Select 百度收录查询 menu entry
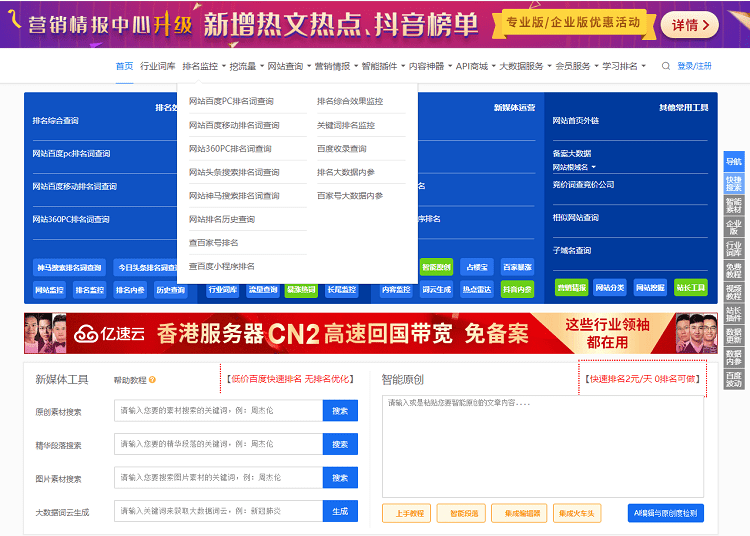The height and width of the screenshot is (536, 750). click(x=342, y=149)
